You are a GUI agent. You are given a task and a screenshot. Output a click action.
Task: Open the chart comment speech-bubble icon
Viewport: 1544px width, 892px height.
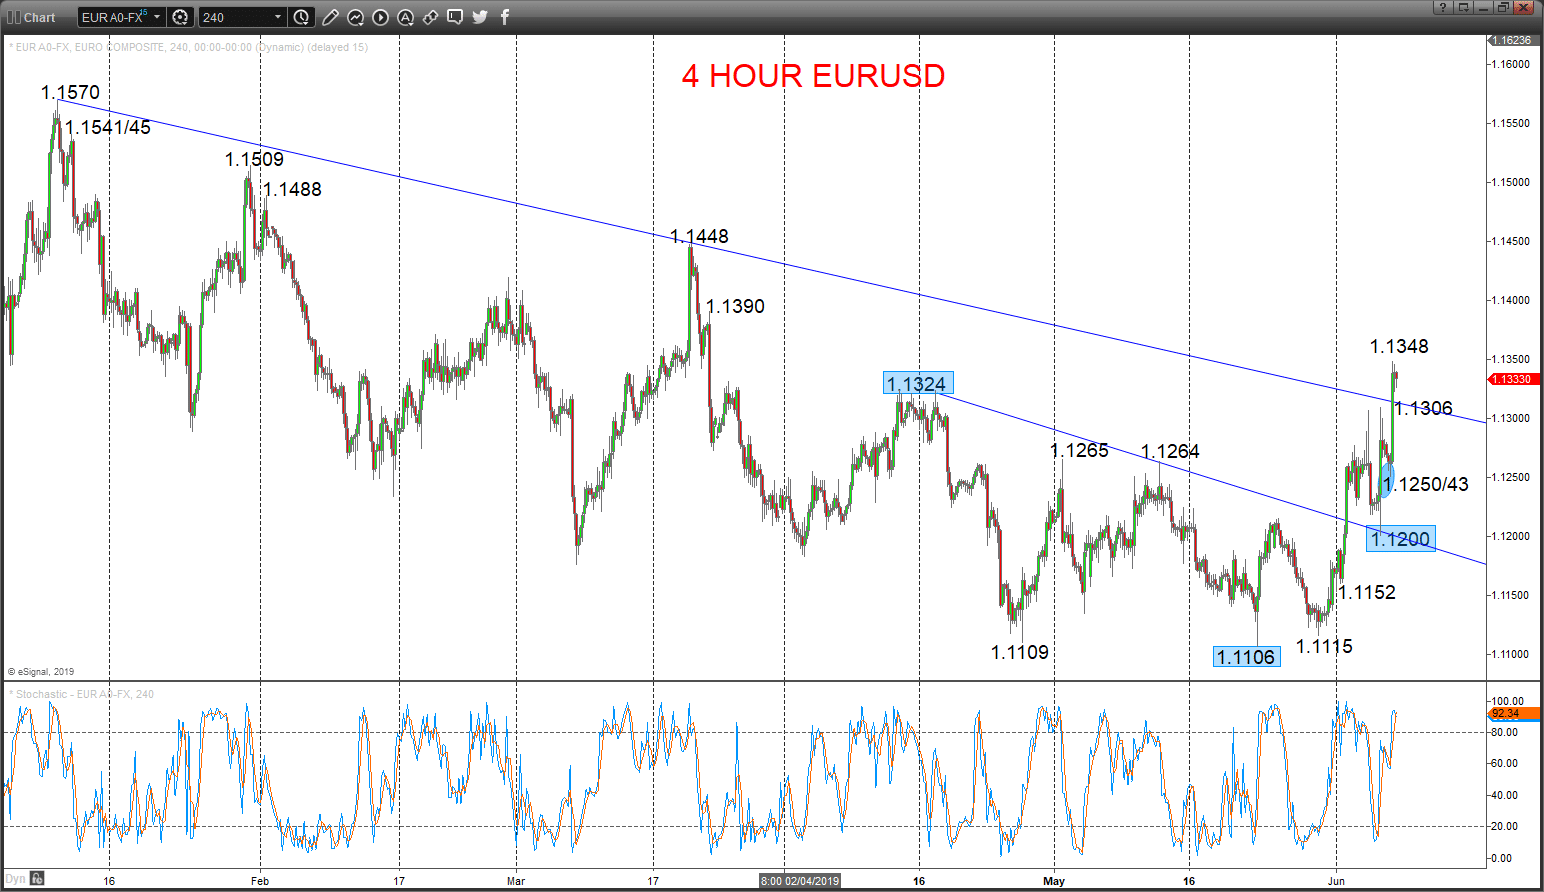click(x=455, y=17)
